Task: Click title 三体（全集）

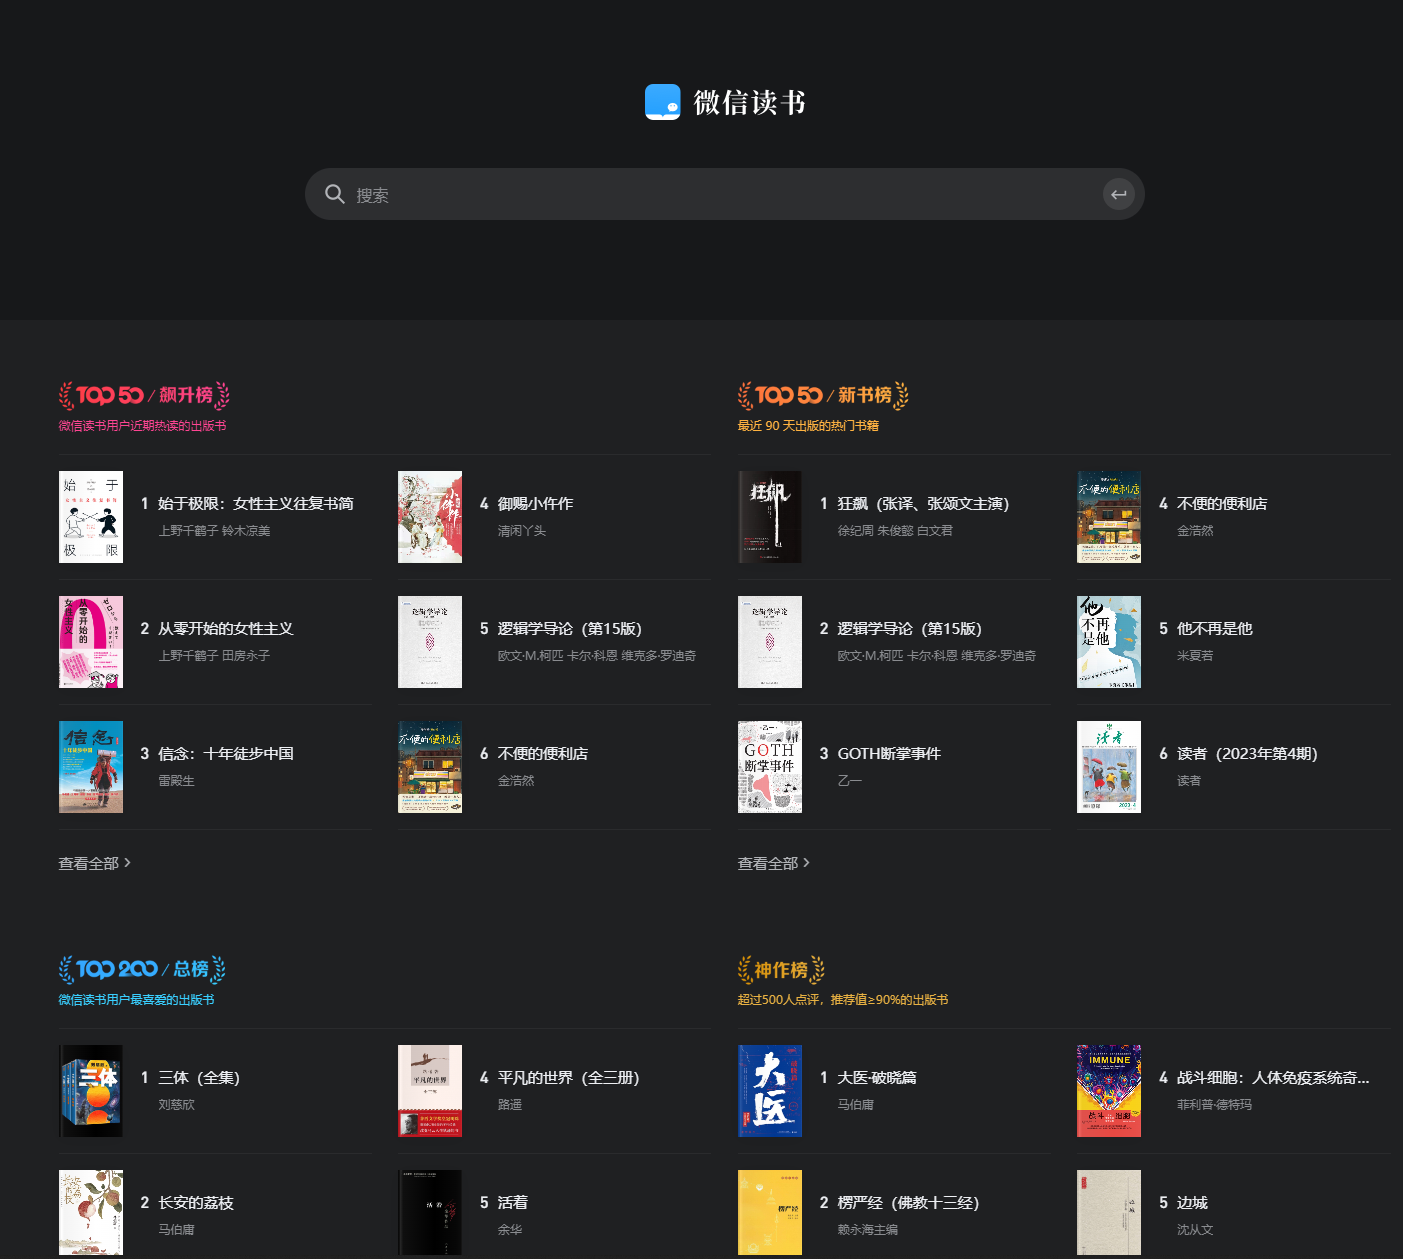Action: 199,1077
